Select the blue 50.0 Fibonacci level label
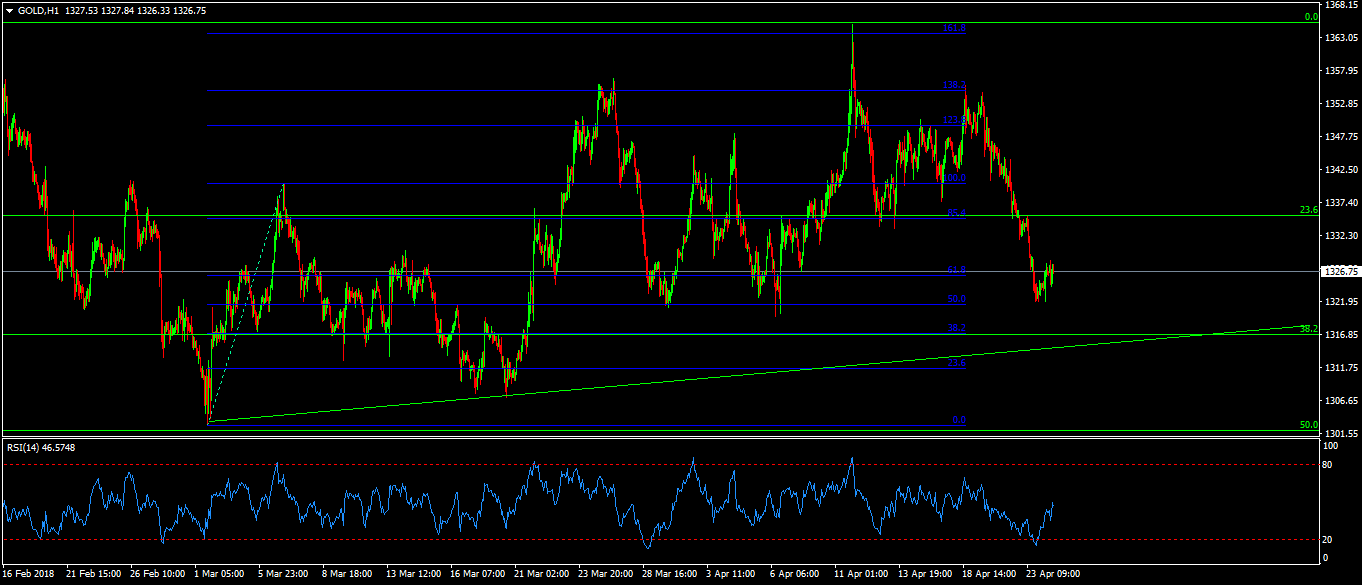Image resolution: width=1362 pixels, height=585 pixels. point(955,299)
